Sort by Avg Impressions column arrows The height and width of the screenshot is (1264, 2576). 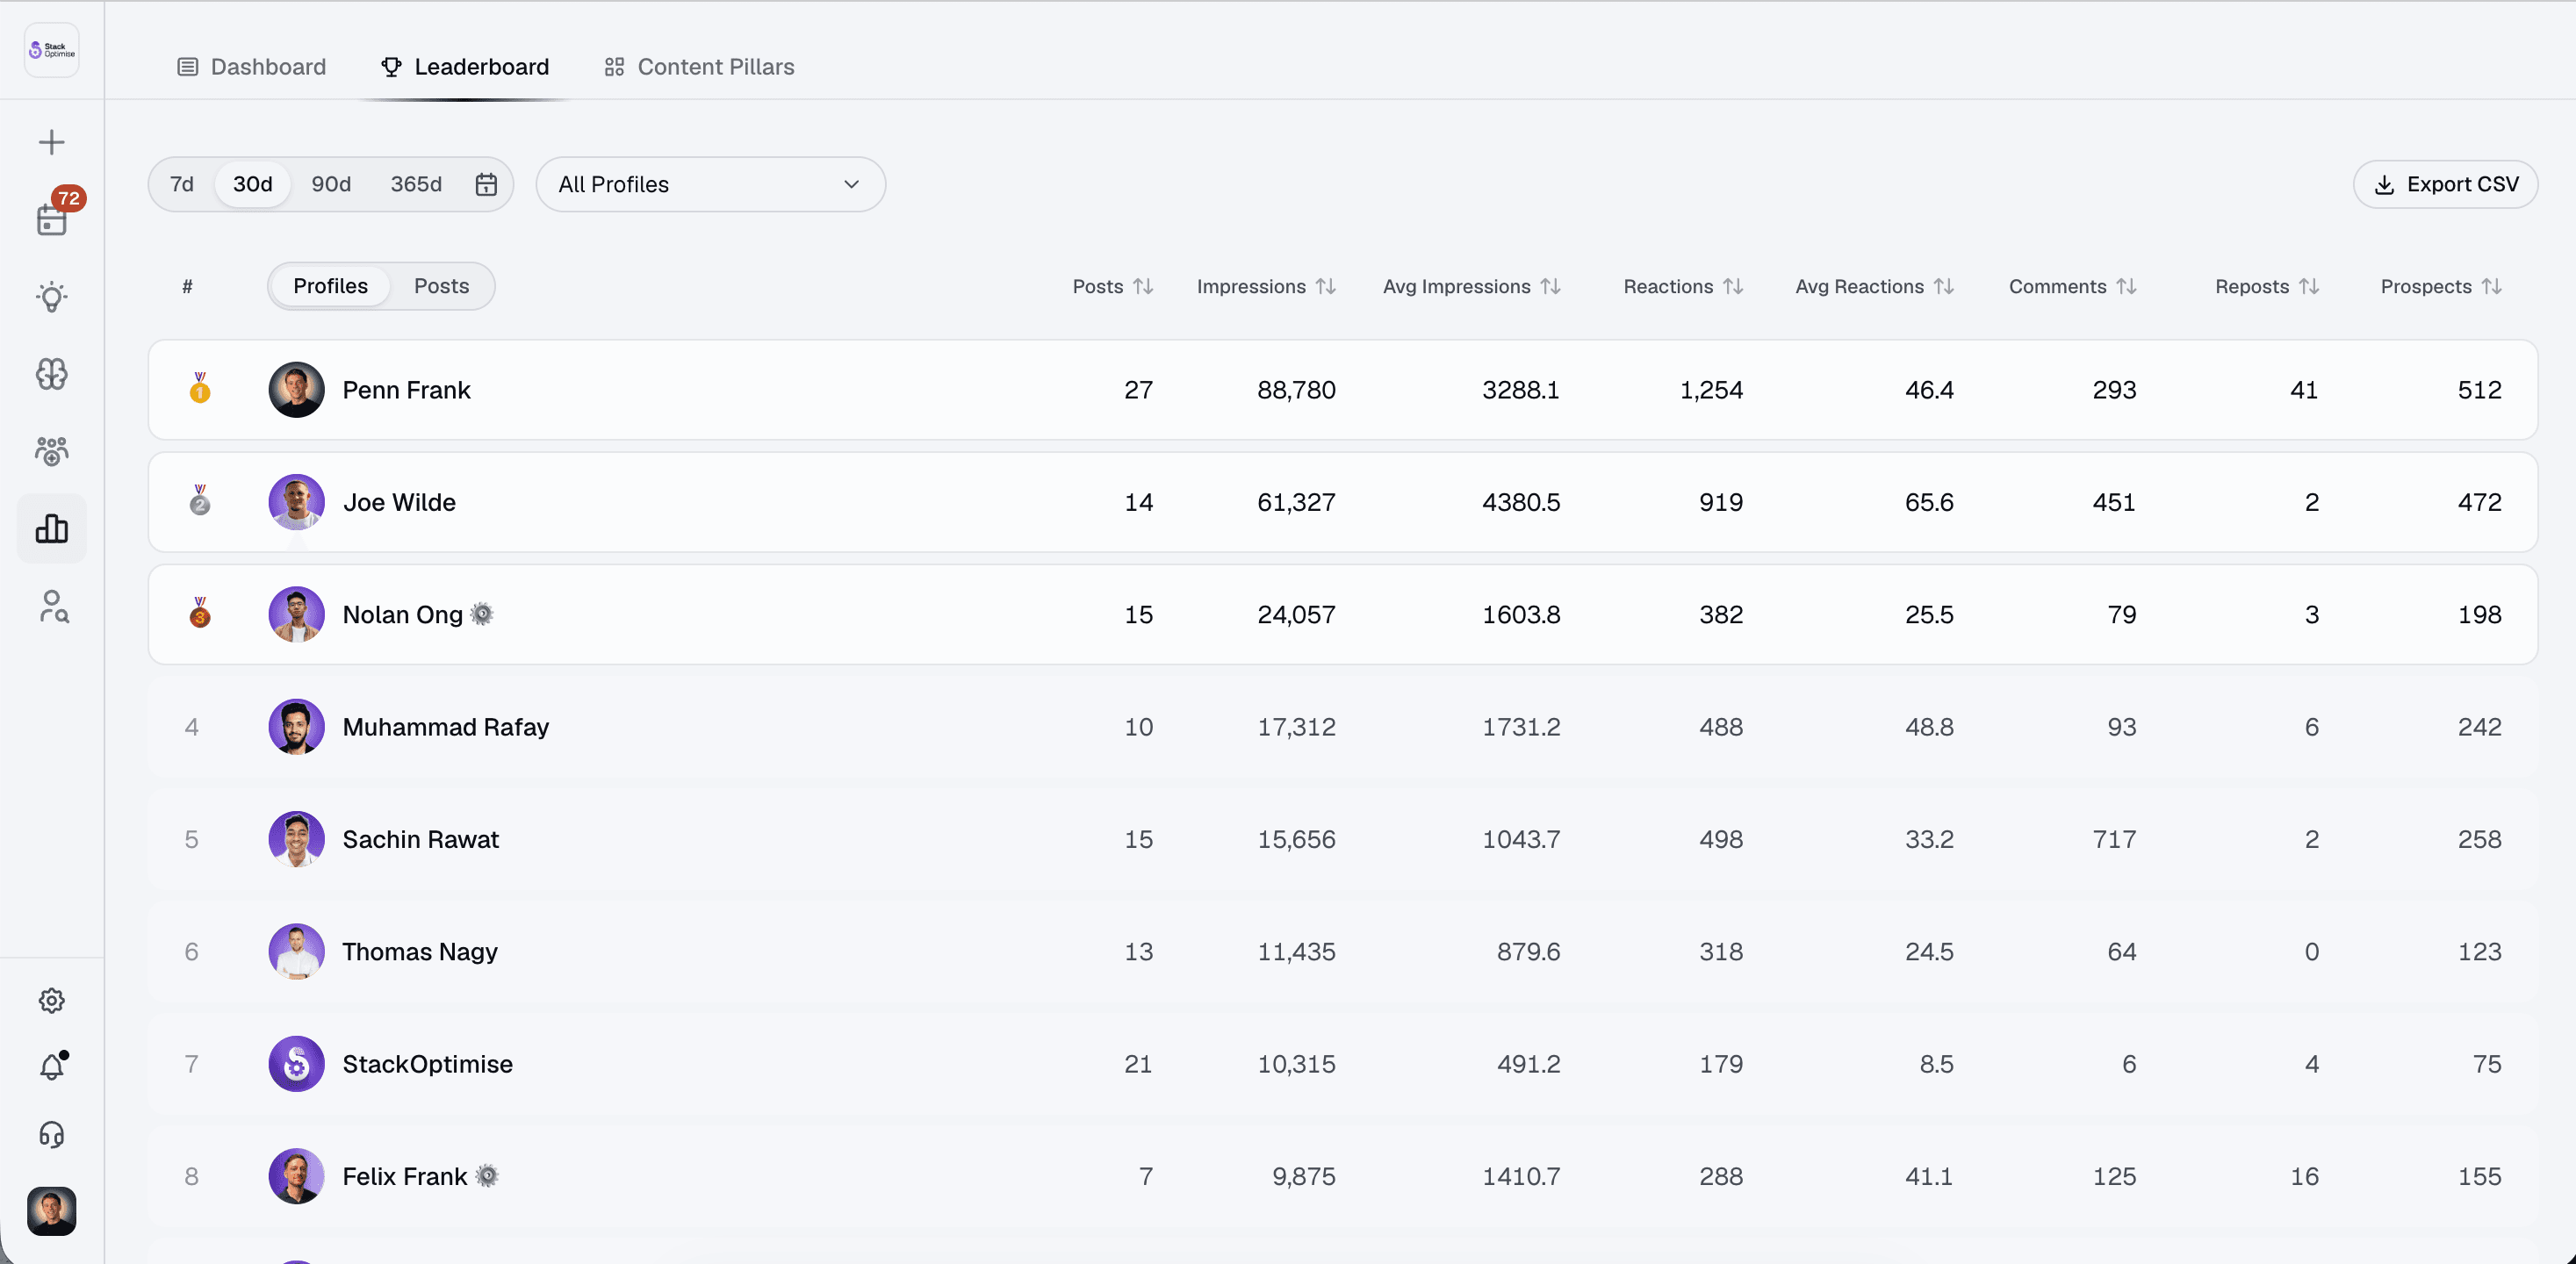click(1550, 287)
